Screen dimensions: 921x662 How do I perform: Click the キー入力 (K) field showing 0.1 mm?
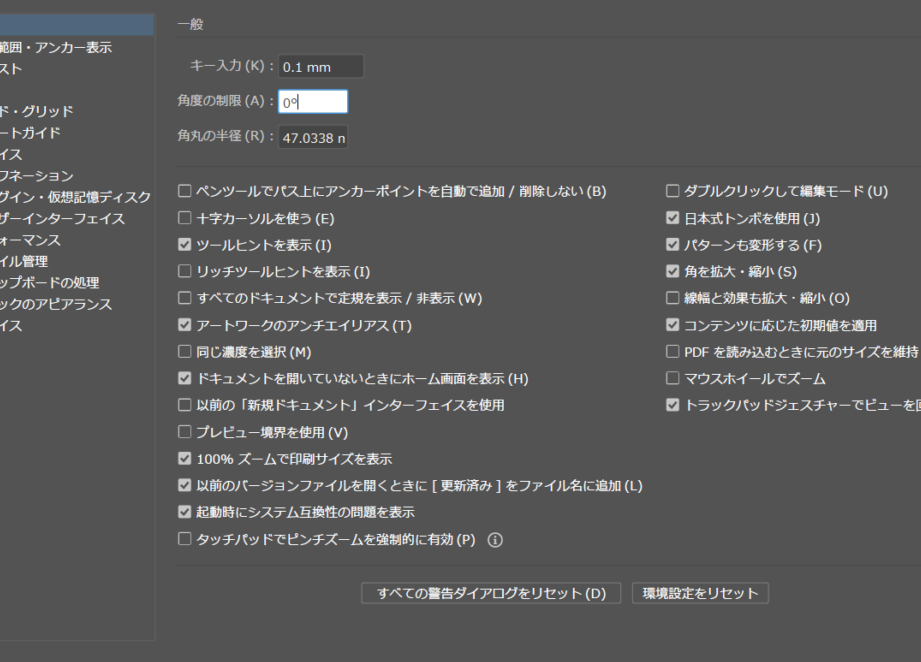click(321, 66)
